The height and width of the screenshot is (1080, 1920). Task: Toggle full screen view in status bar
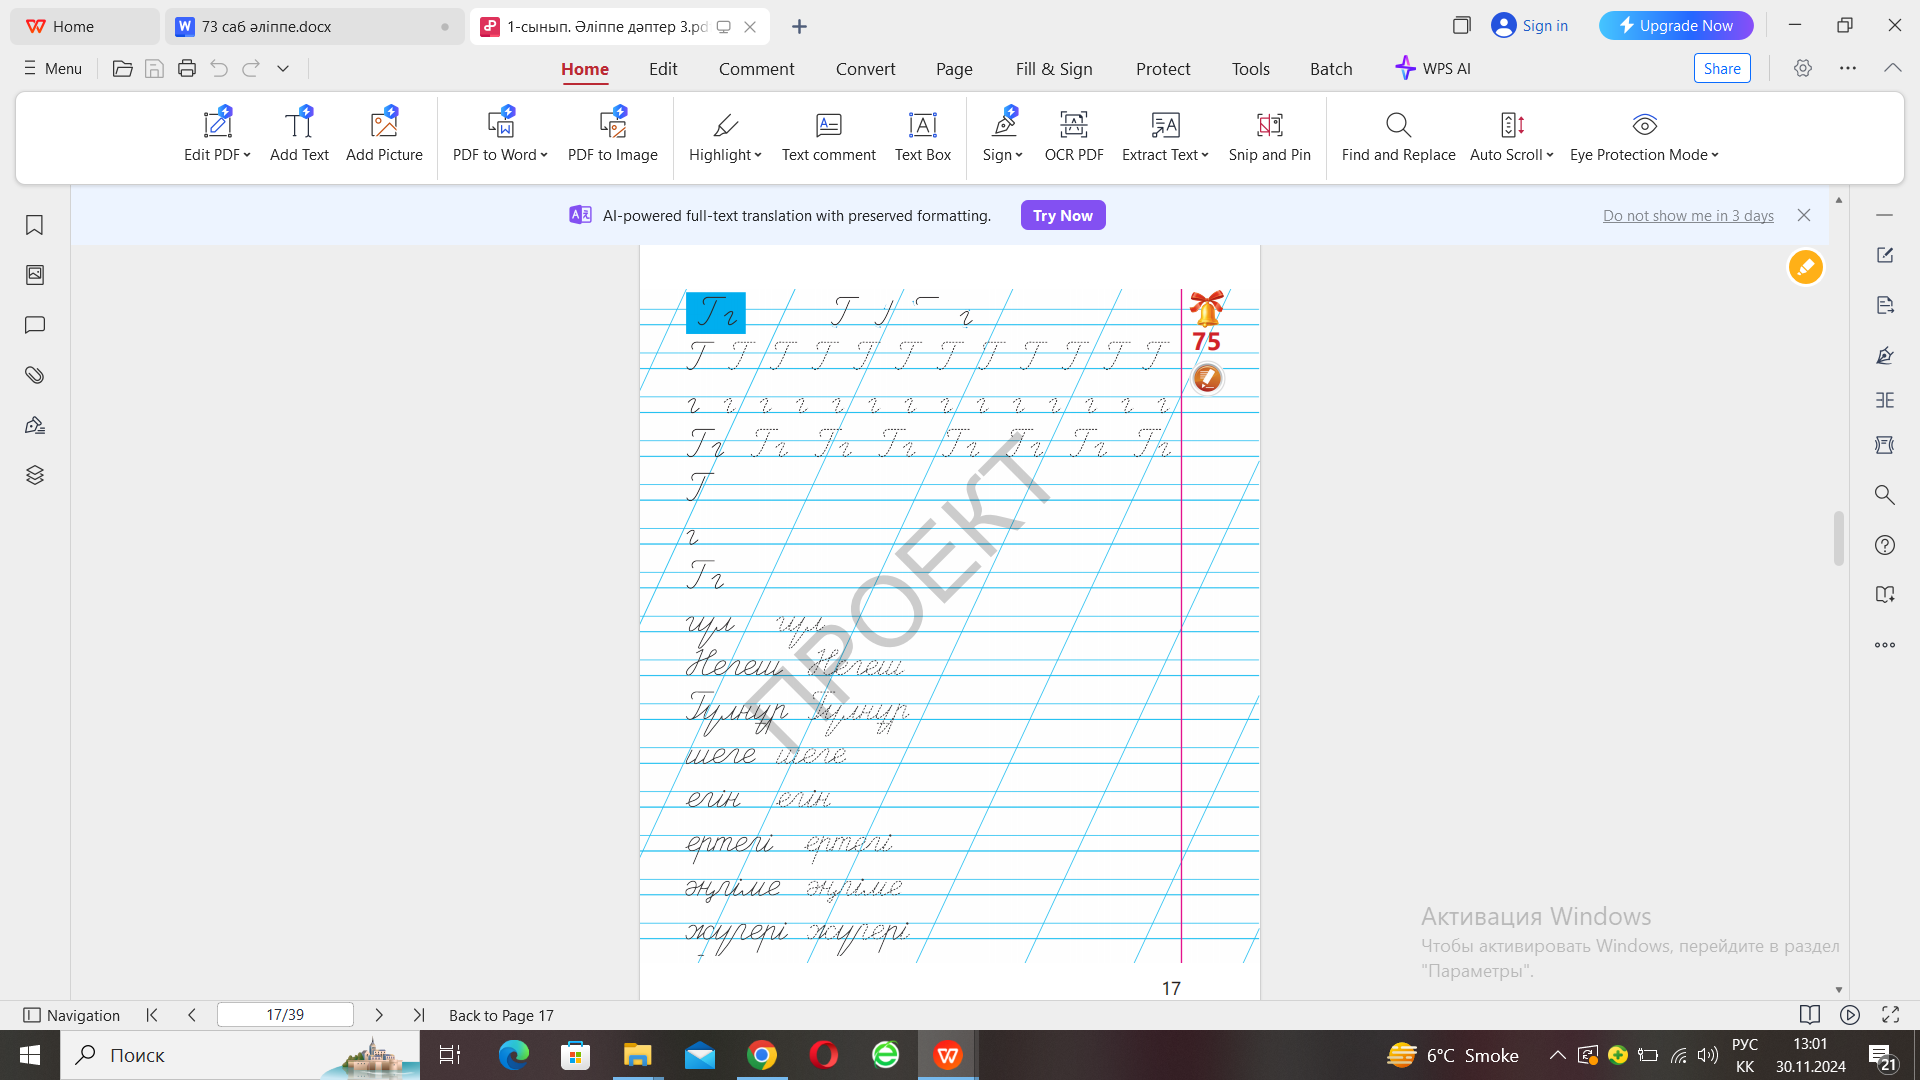(1890, 1015)
